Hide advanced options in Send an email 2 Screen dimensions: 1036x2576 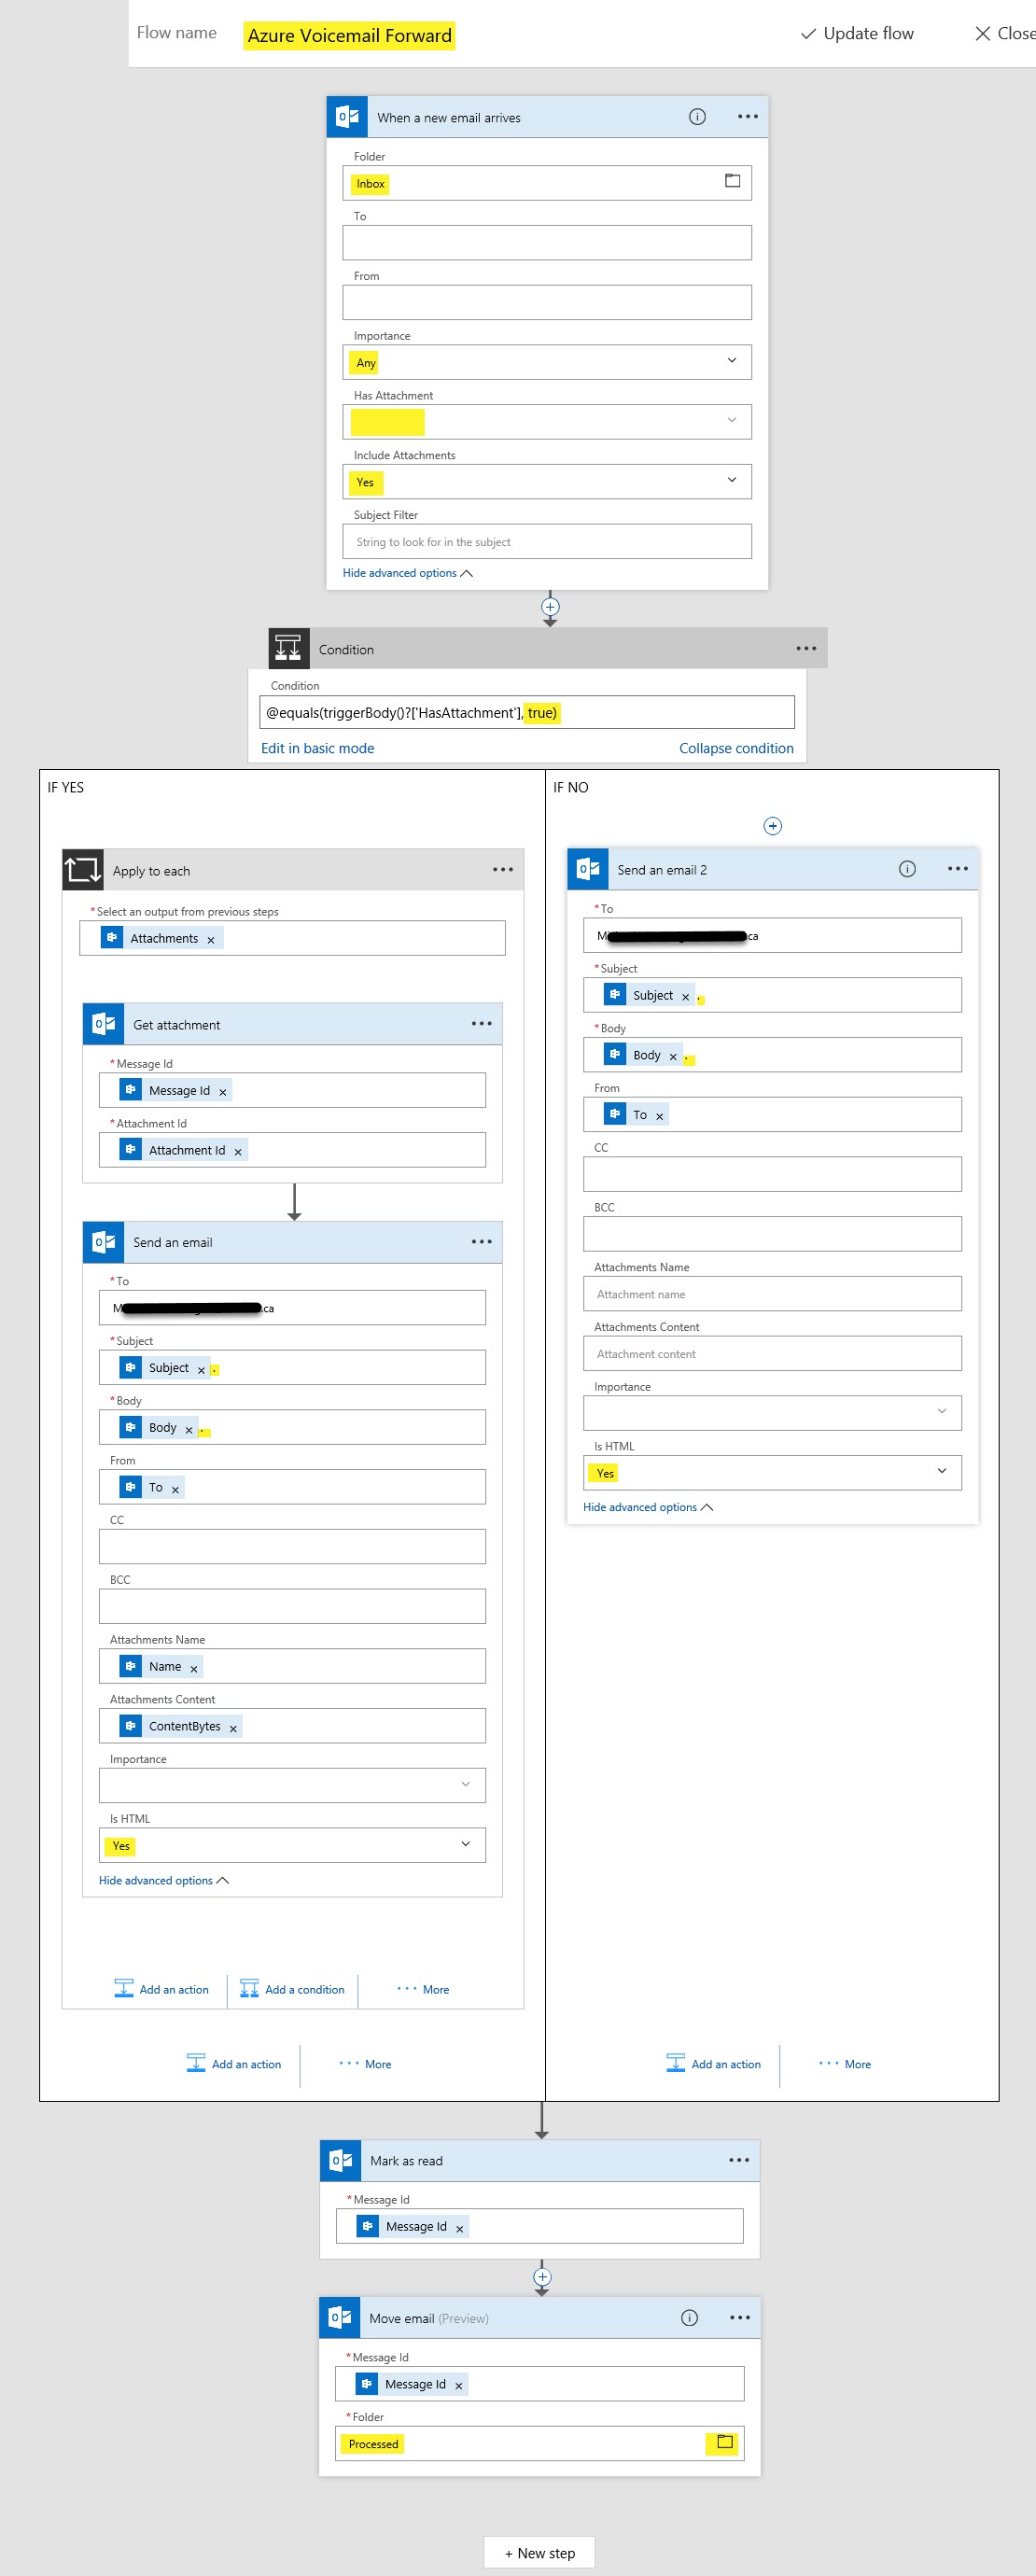click(648, 1507)
